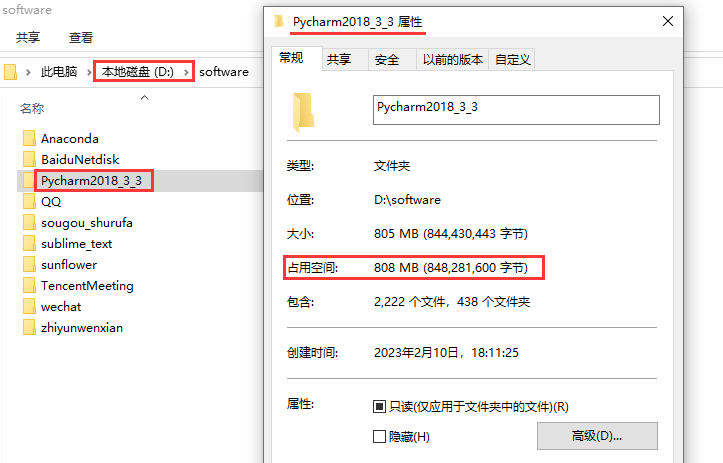Open the 以前的版本 tab

[452, 59]
